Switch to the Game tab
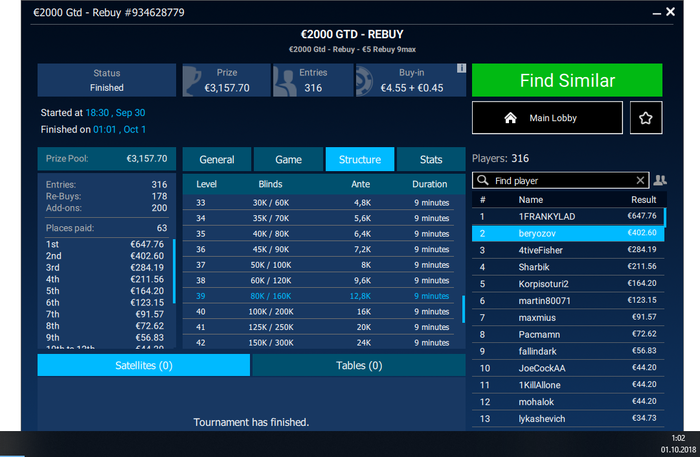 click(x=288, y=159)
